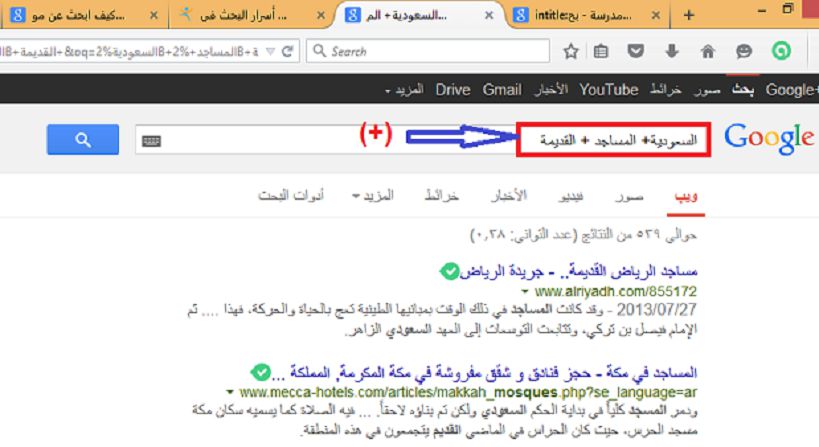The height and width of the screenshot is (447, 819).
Task: Go to the Firefox home page icon
Action: click(708, 51)
